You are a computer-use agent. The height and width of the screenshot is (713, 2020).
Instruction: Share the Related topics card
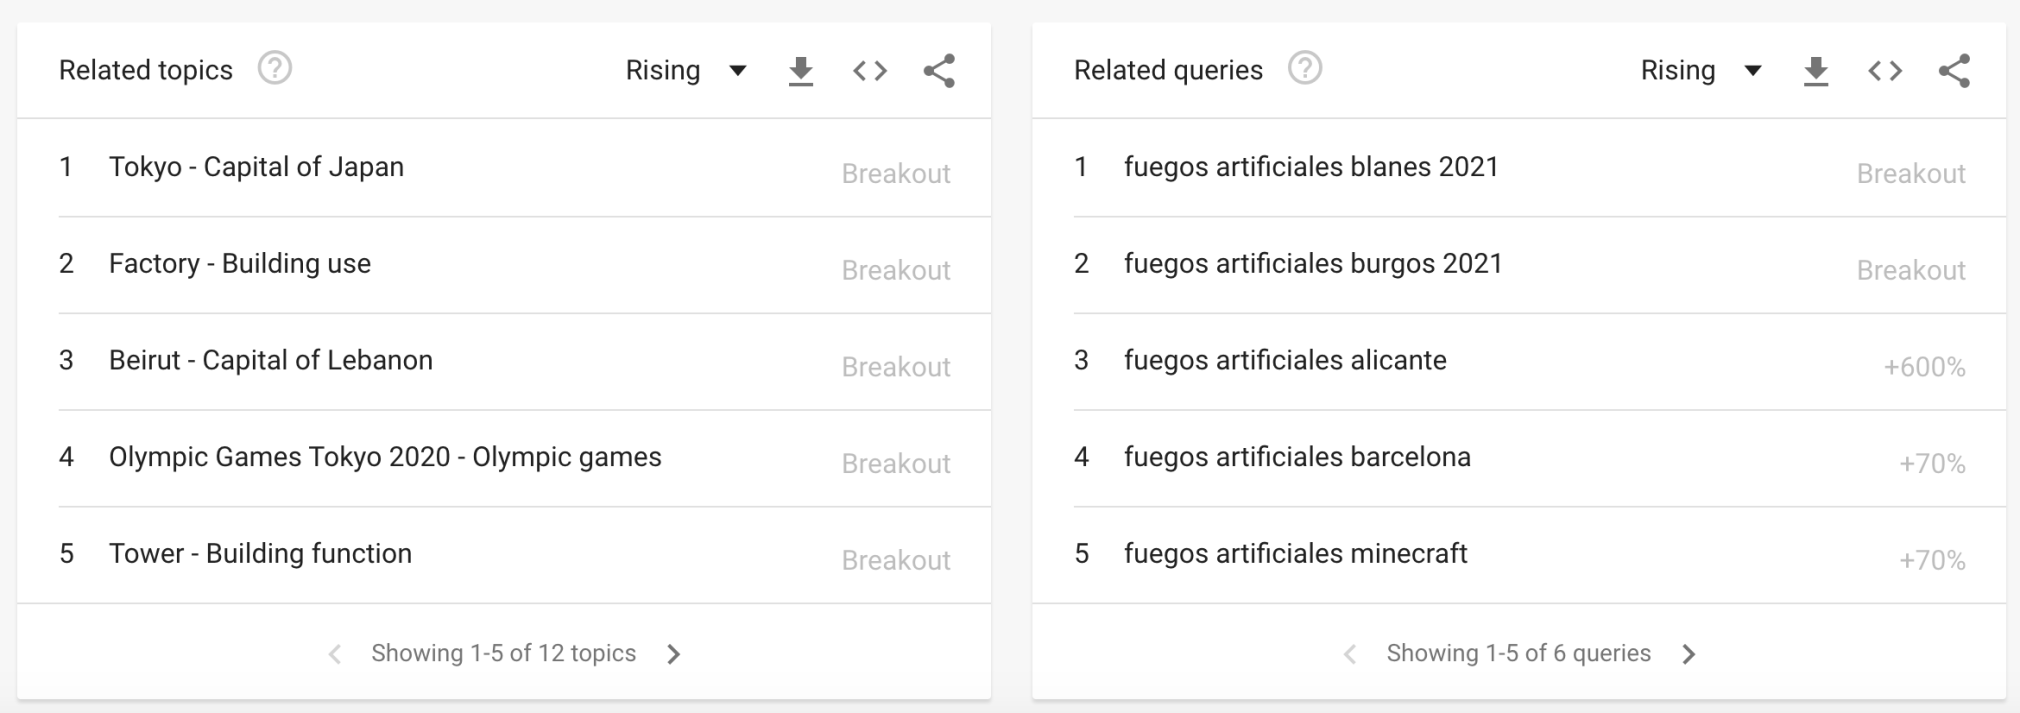pos(939,71)
